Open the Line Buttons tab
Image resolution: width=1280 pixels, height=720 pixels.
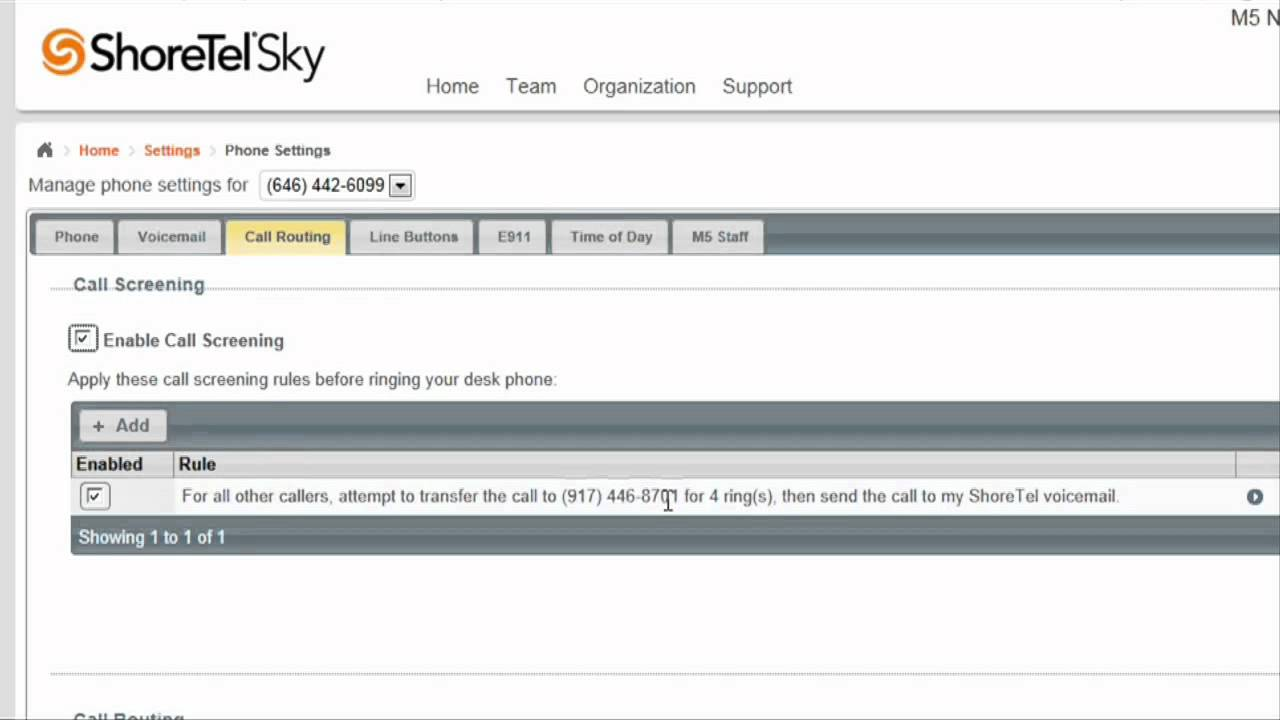coord(413,237)
